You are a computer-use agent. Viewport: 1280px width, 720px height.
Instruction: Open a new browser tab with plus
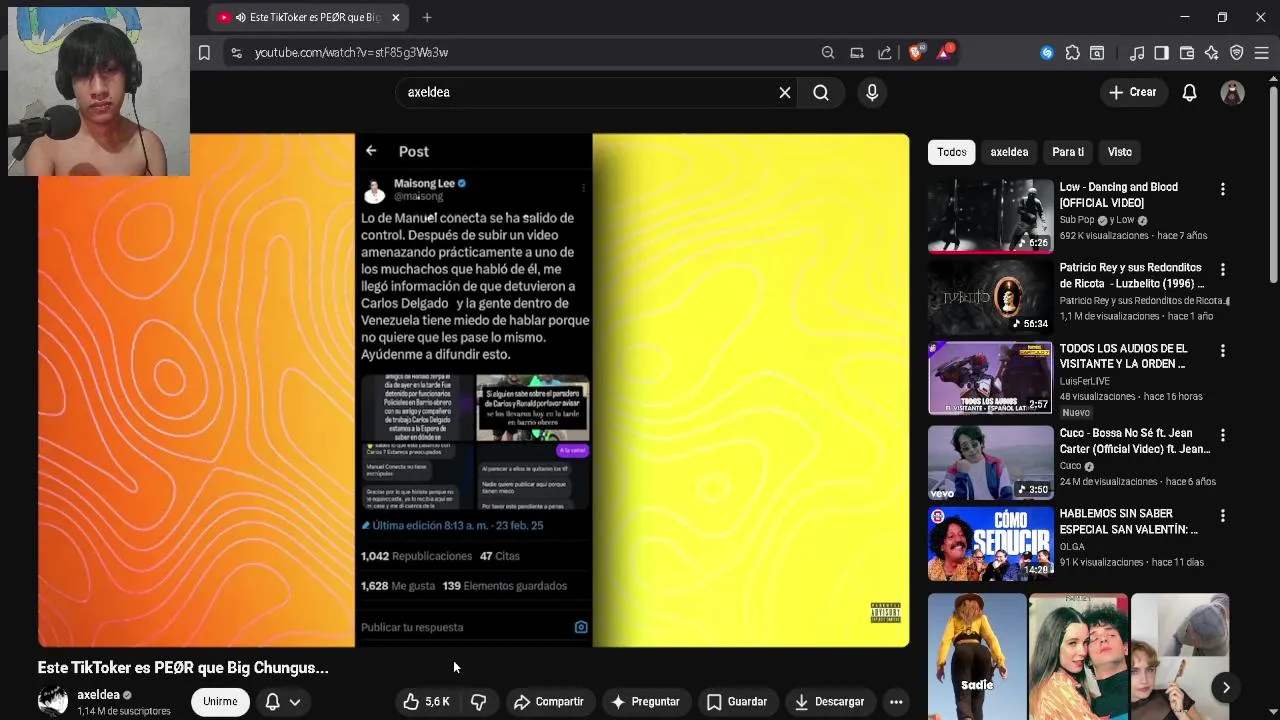tap(427, 17)
